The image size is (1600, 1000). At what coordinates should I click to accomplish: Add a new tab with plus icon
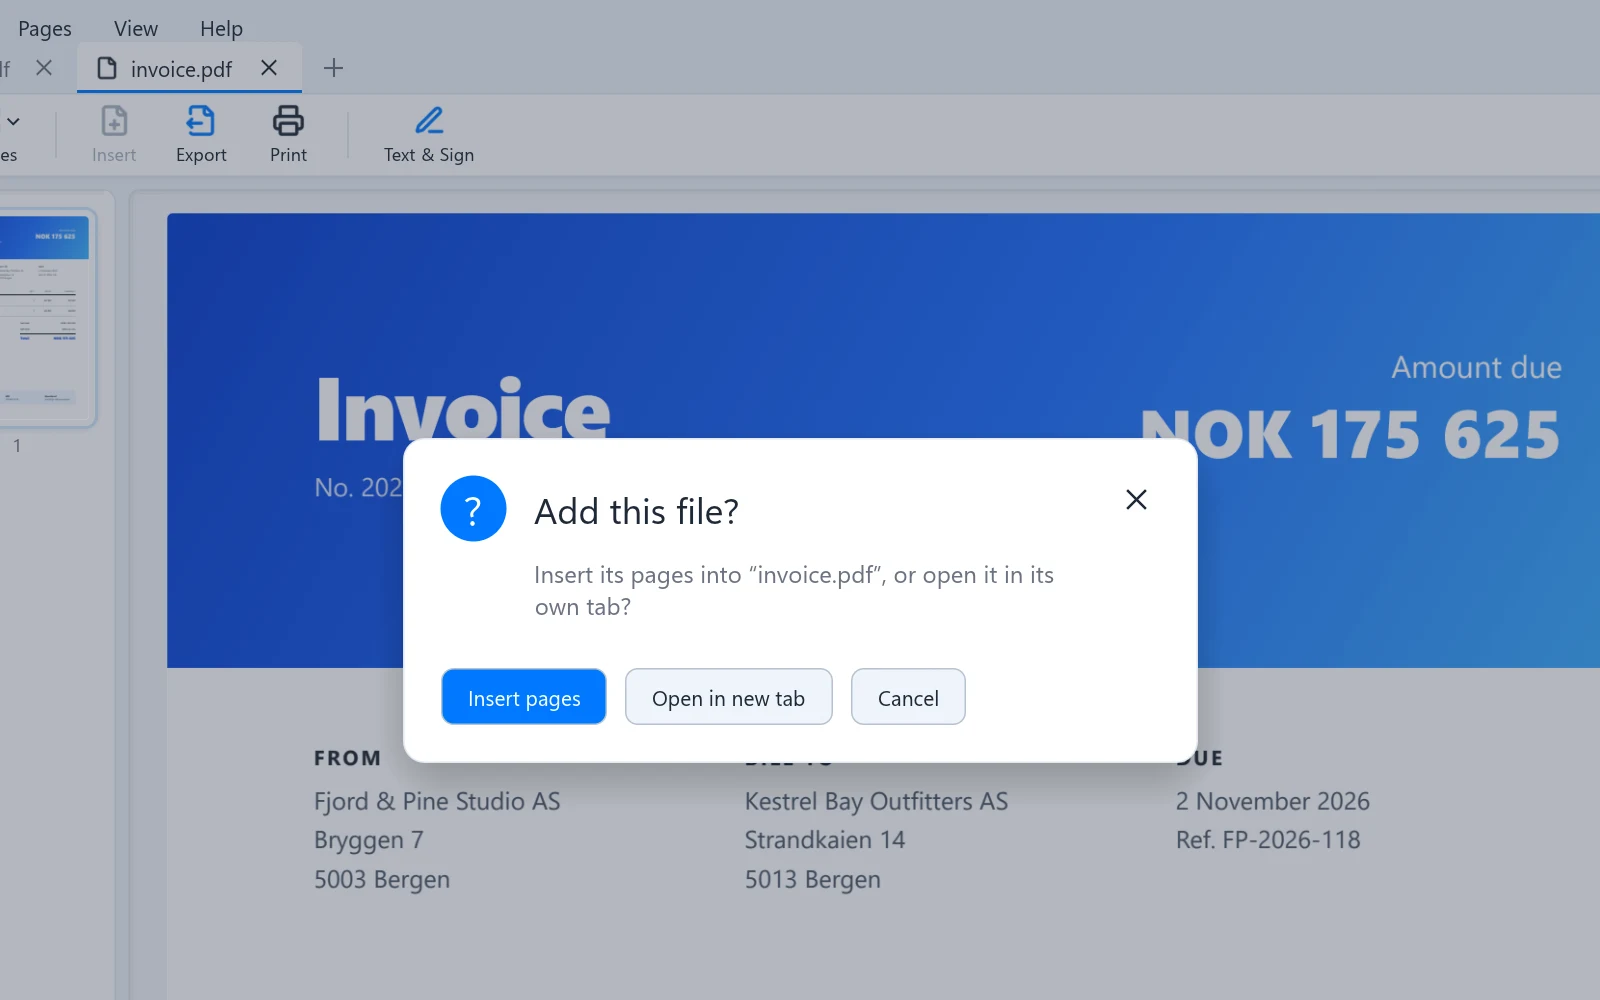point(334,68)
